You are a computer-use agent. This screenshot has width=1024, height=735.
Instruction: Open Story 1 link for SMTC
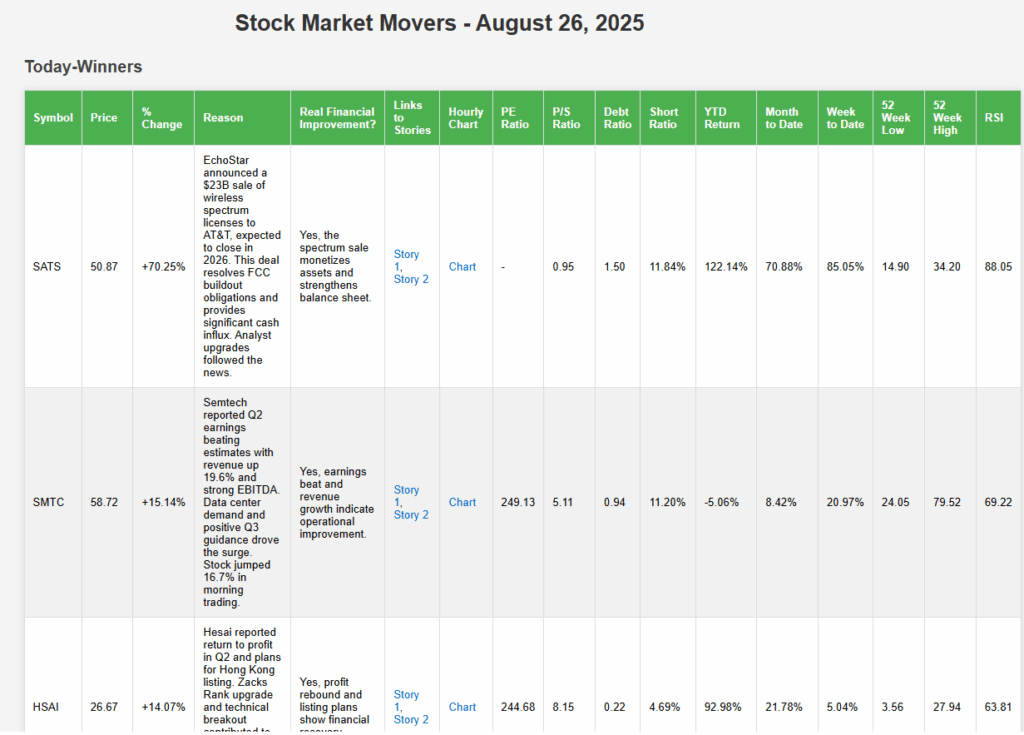pyautogui.click(x=406, y=490)
